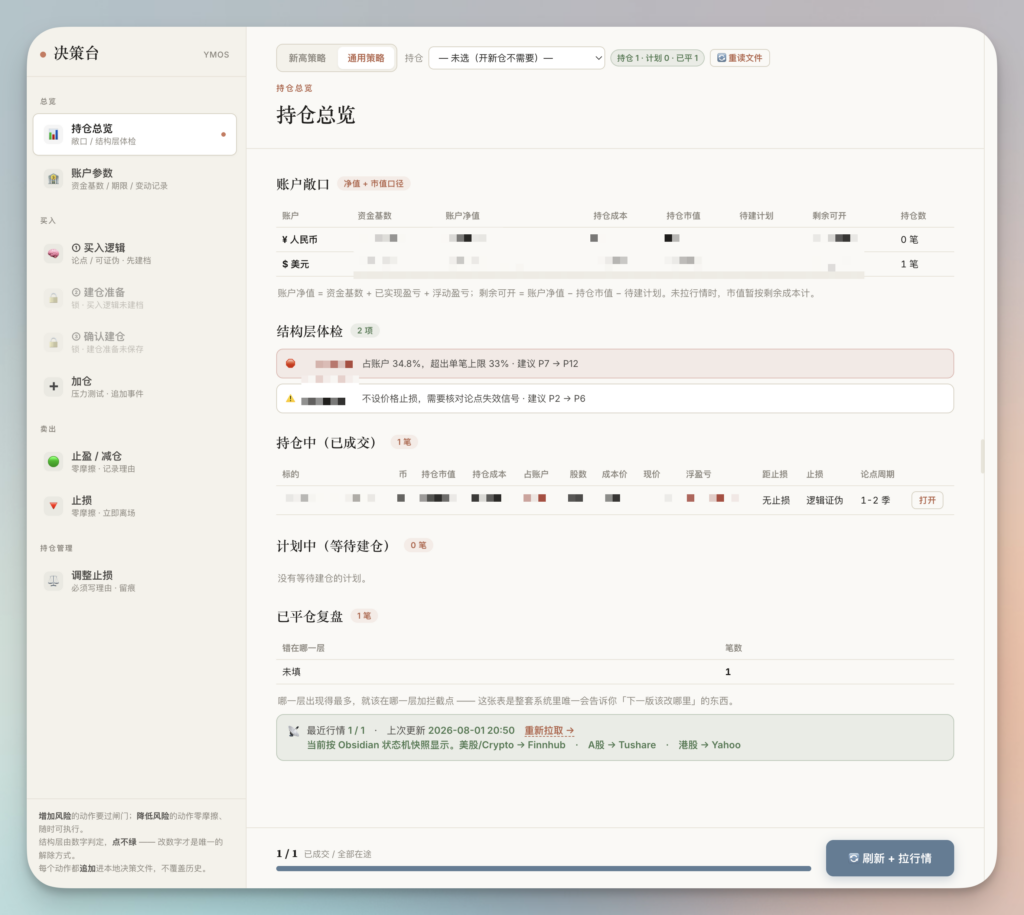The image size is (1024, 915).
Task: Open 买入逻辑 in the sidebar
Action: pyautogui.click(x=135, y=253)
